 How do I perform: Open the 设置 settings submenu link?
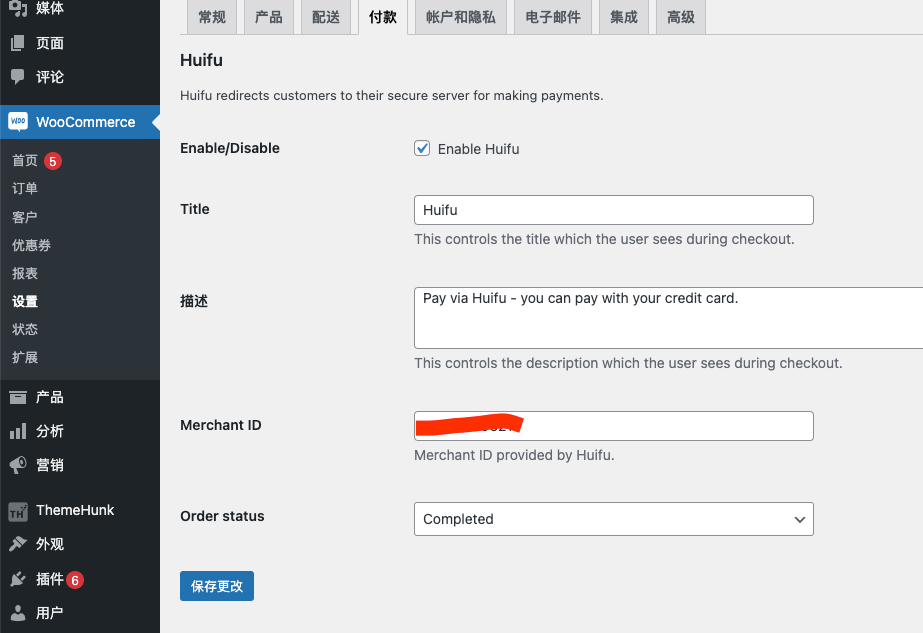[x=25, y=301]
